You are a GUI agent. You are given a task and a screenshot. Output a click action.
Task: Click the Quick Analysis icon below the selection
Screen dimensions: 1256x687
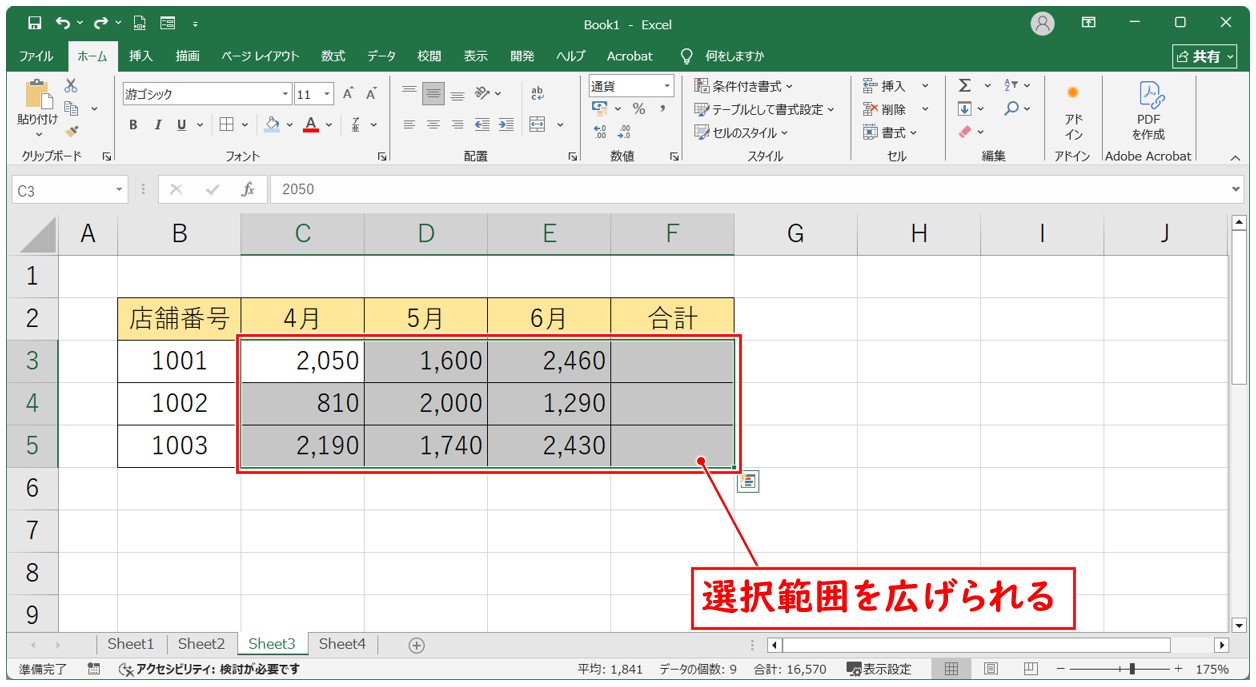coord(748,482)
